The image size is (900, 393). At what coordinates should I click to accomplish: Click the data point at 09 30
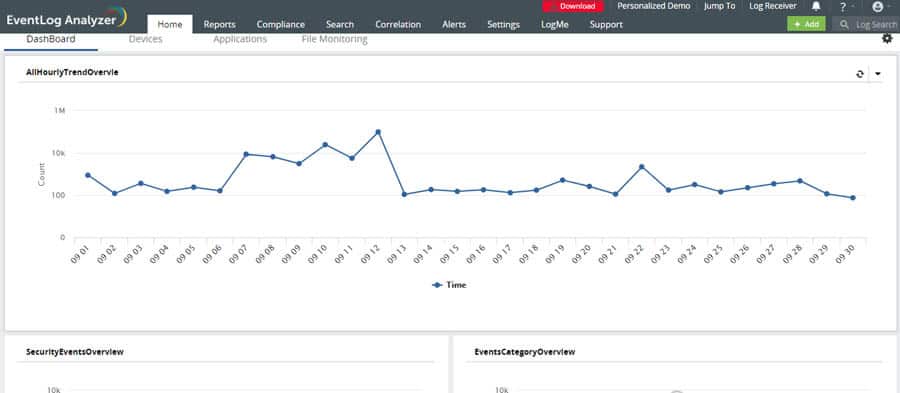click(852, 198)
